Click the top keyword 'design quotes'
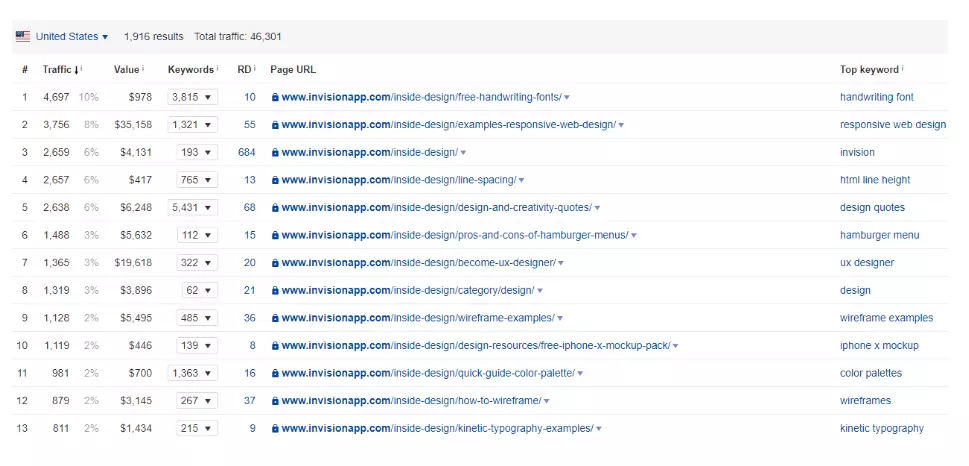The image size is (969, 466). point(872,208)
